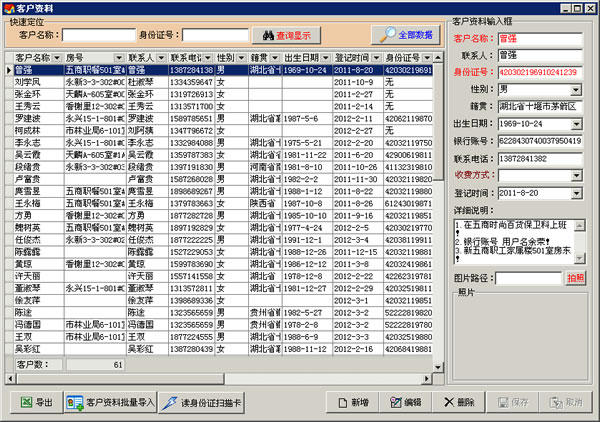600x422 pixels.
Task: Focus the quick-search 身份证号 input field
Action: point(215,35)
